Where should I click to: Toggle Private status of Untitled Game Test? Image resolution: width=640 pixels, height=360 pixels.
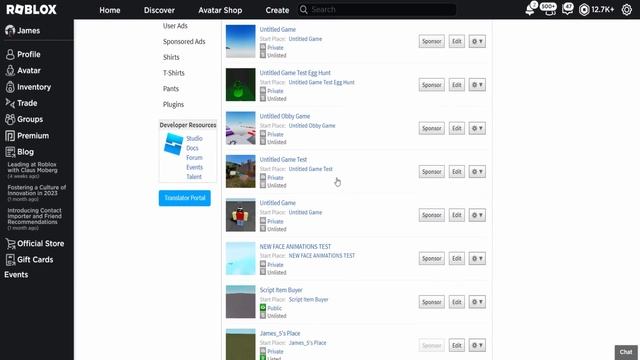click(271, 178)
